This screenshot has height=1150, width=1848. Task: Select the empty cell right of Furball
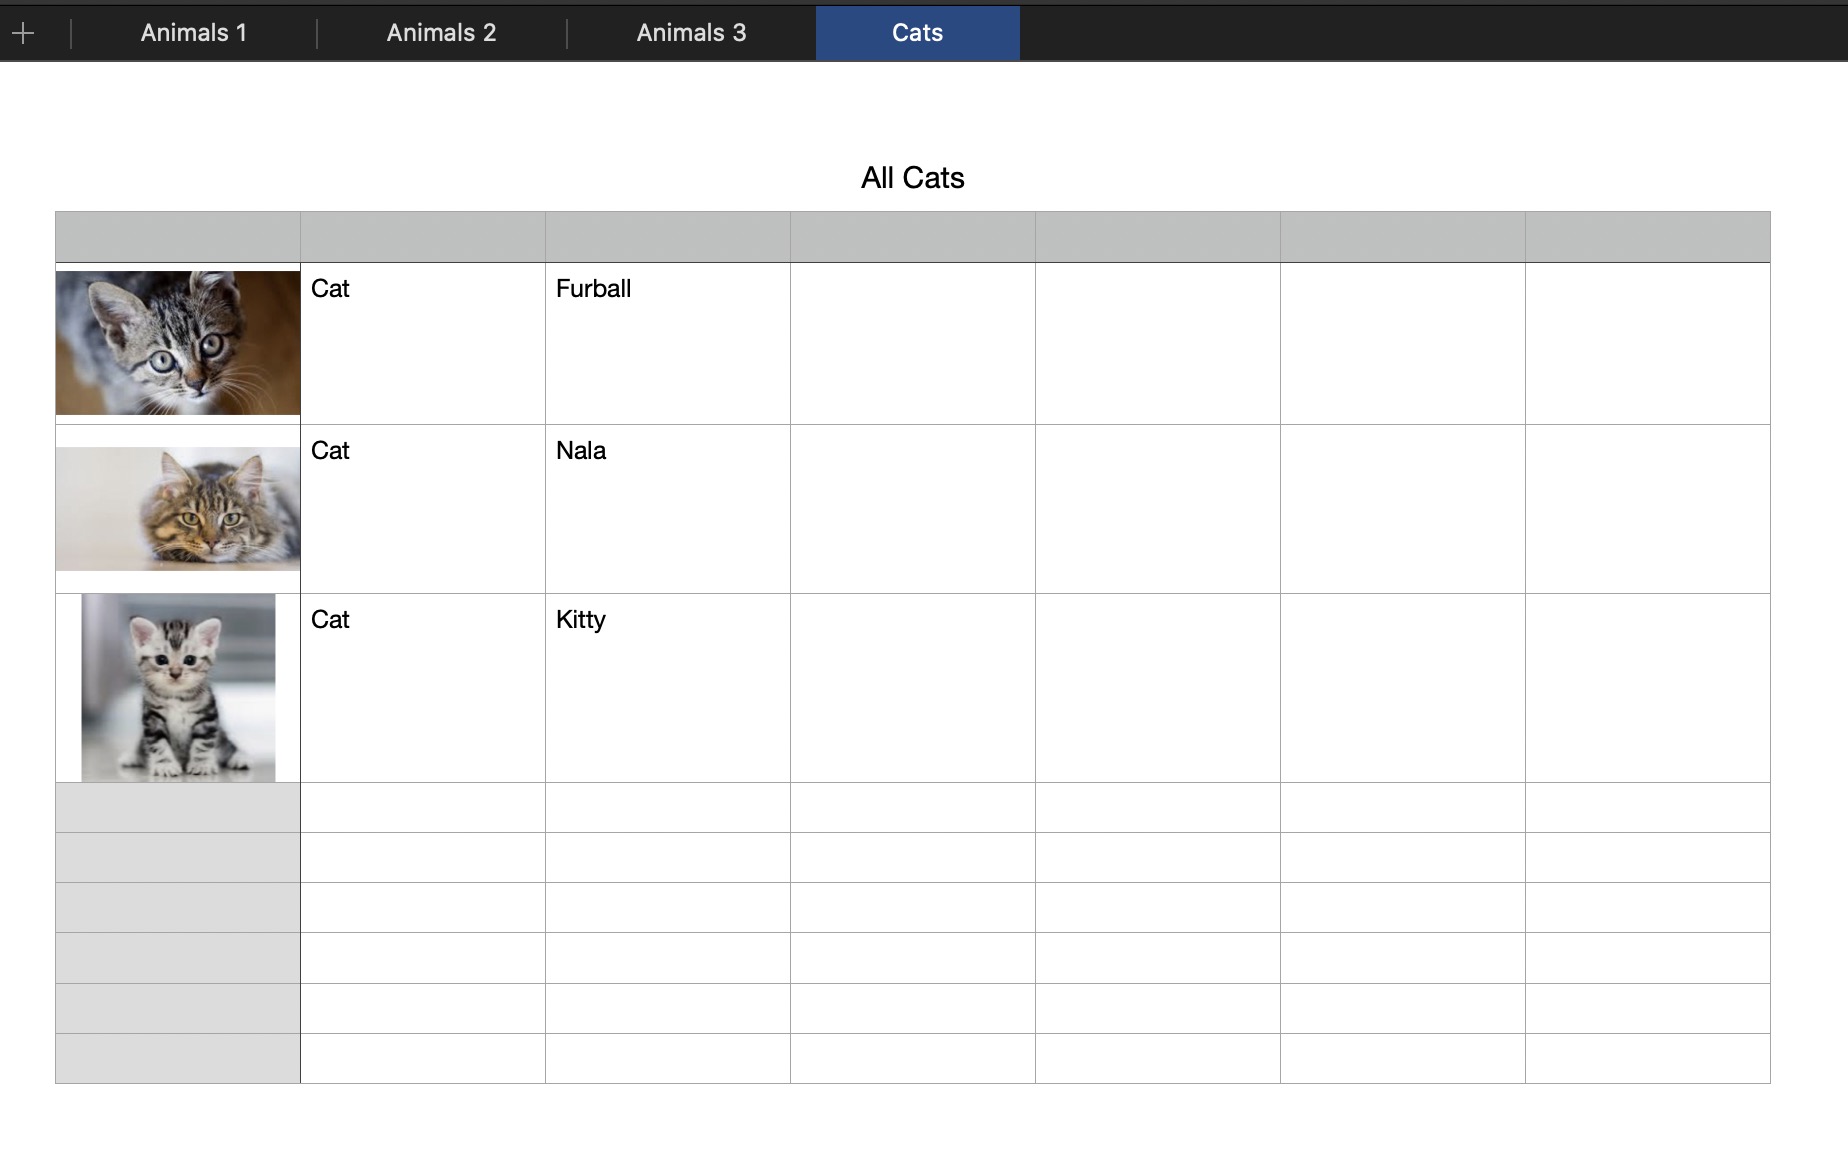(912, 343)
